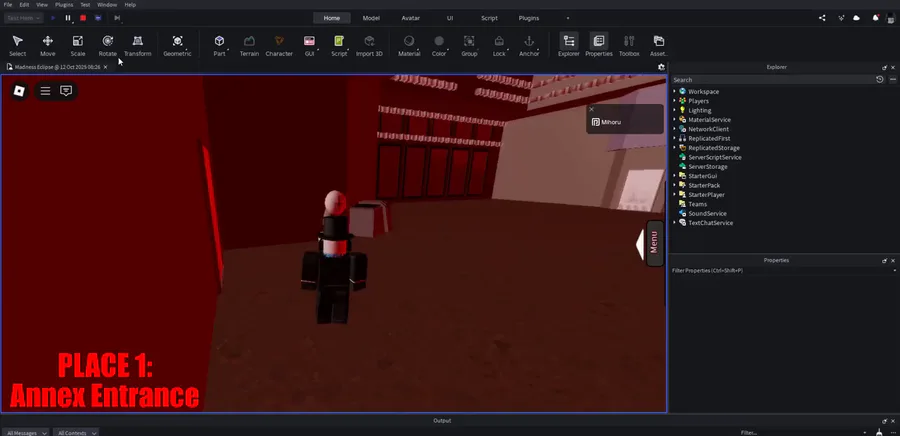Activate the Move tool

click(x=48, y=45)
